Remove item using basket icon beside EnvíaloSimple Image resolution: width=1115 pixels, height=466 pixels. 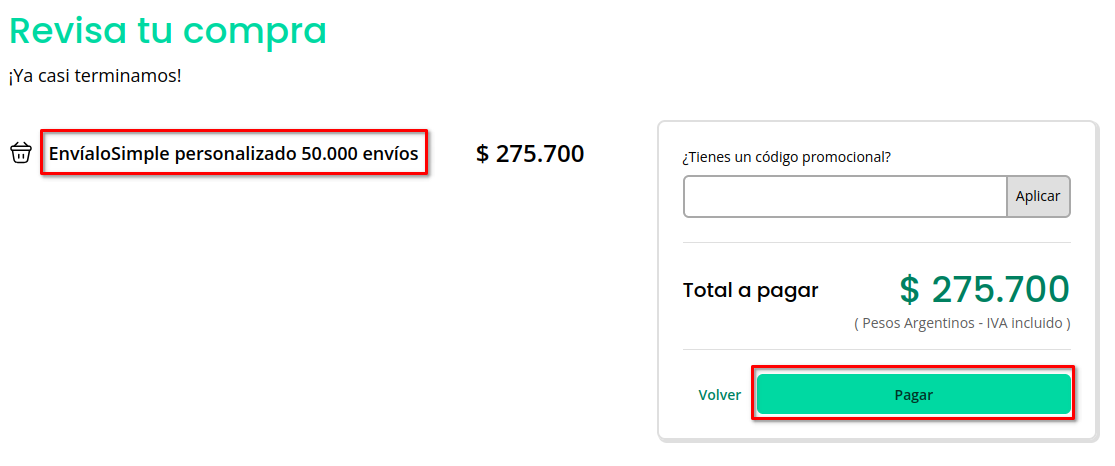(x=21, y=154)
